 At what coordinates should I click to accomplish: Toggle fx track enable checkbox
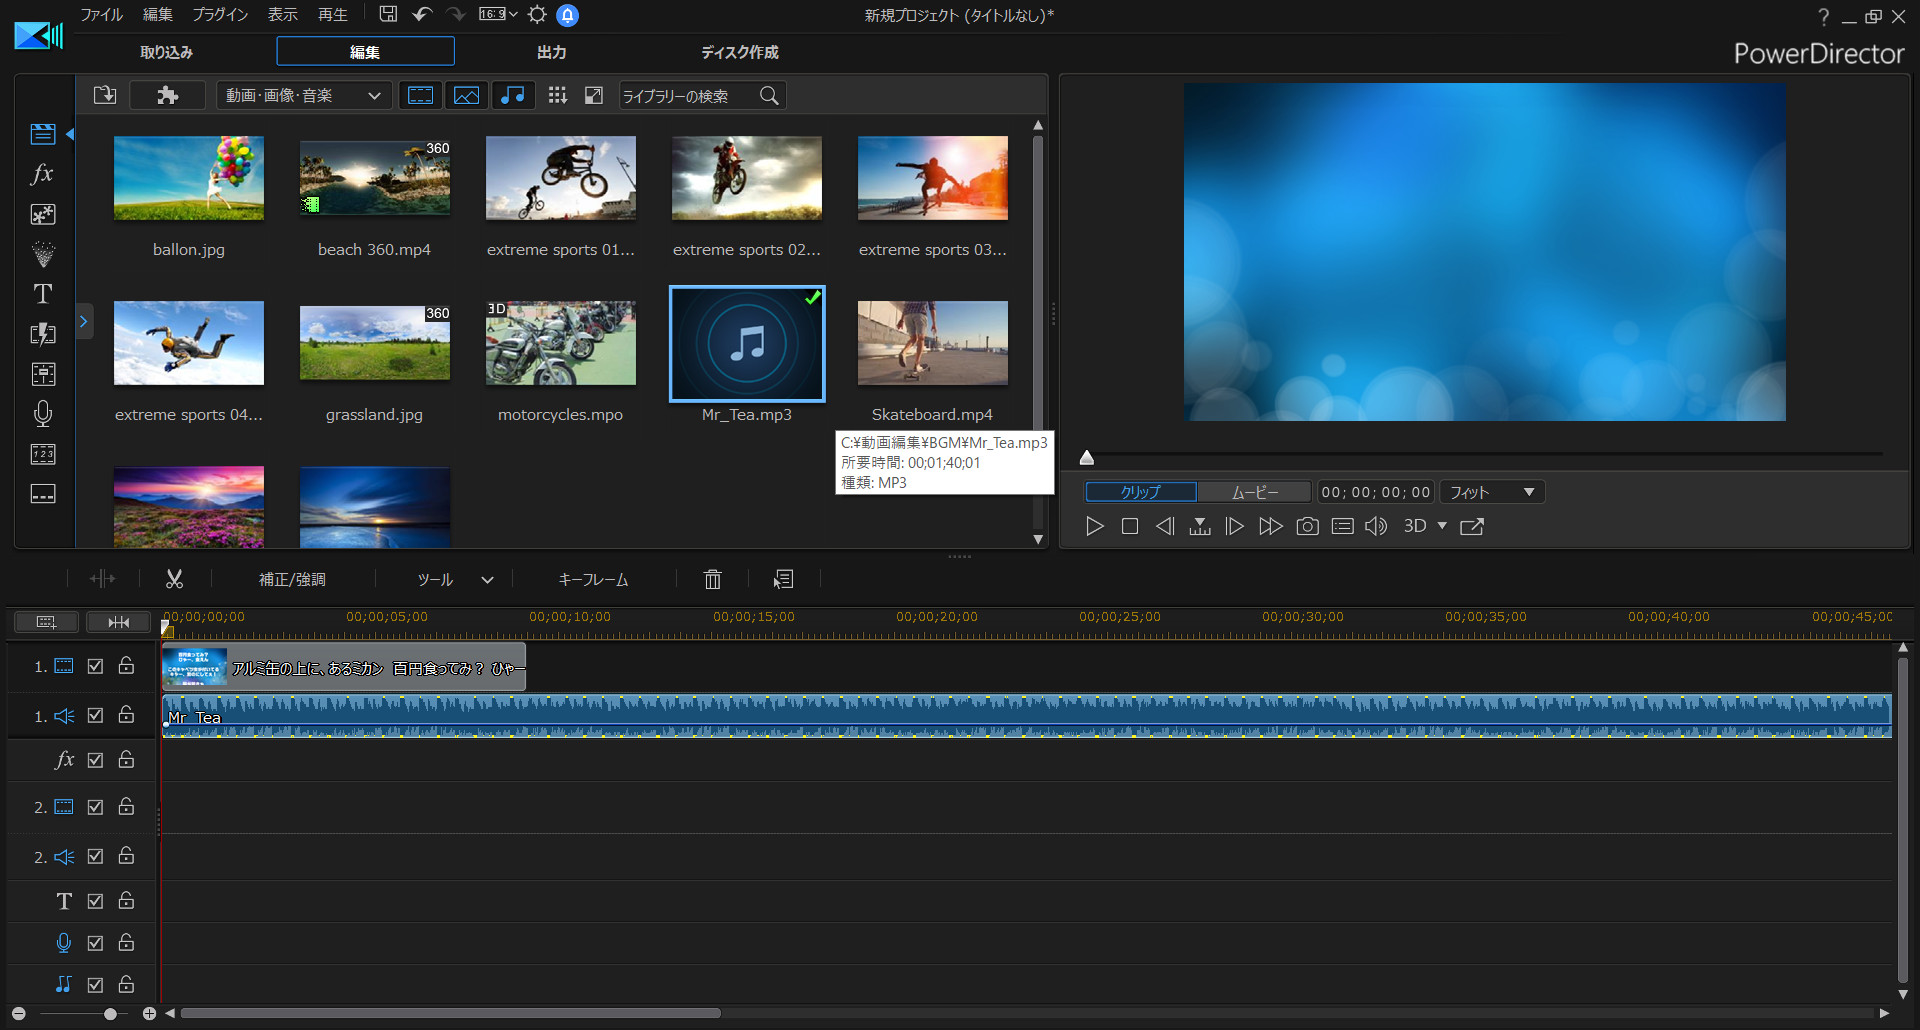(x=95, y=760)
